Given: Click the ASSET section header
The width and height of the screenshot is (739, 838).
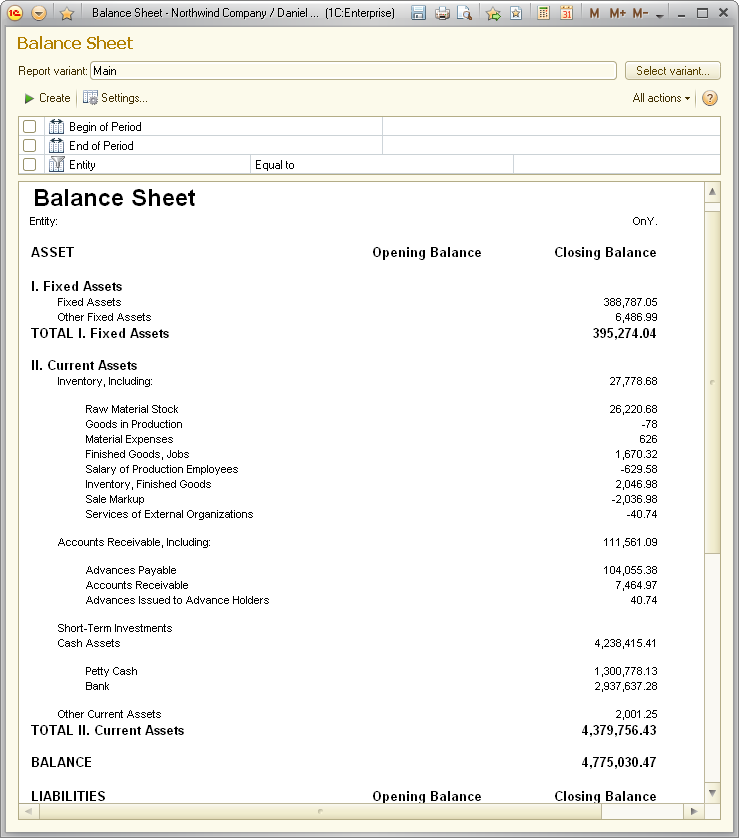Looking at the screenshot, I should pyautogui.click(x=52, y=252).
